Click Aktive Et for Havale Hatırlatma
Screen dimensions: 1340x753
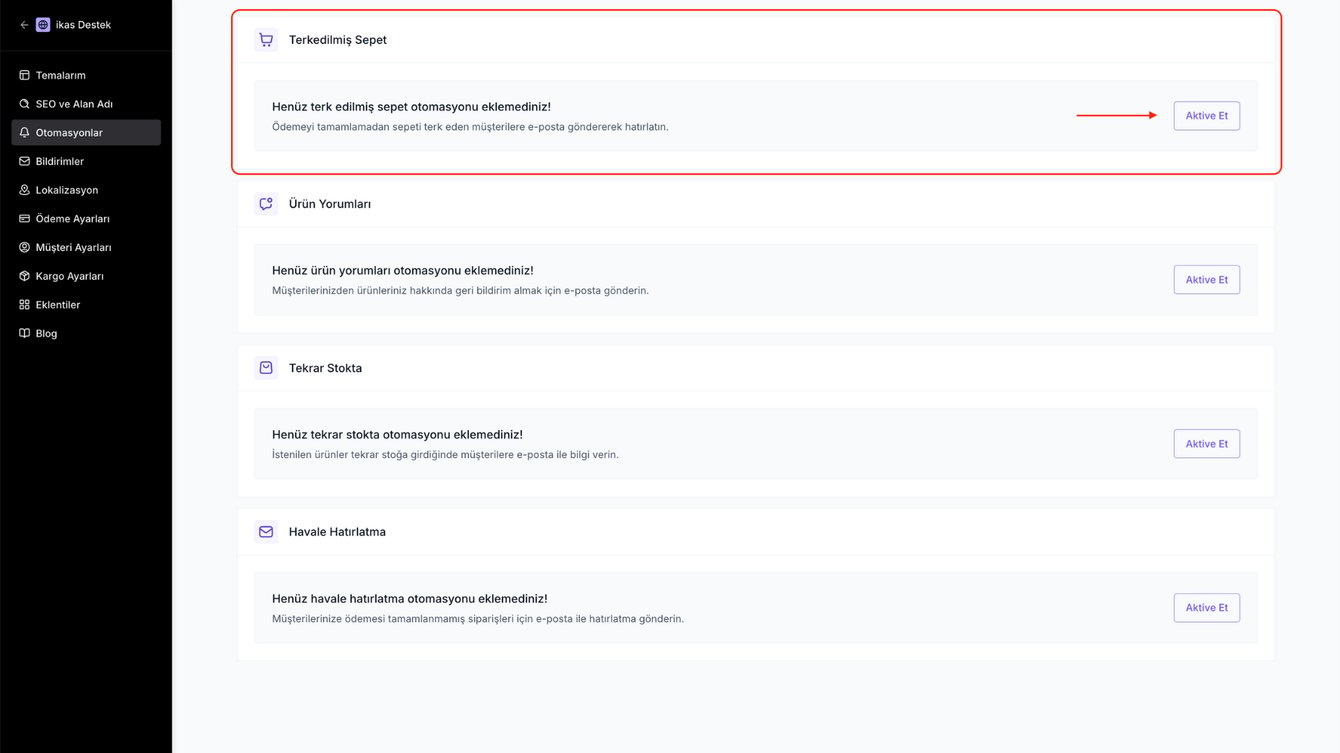(x=1206, y=608)
